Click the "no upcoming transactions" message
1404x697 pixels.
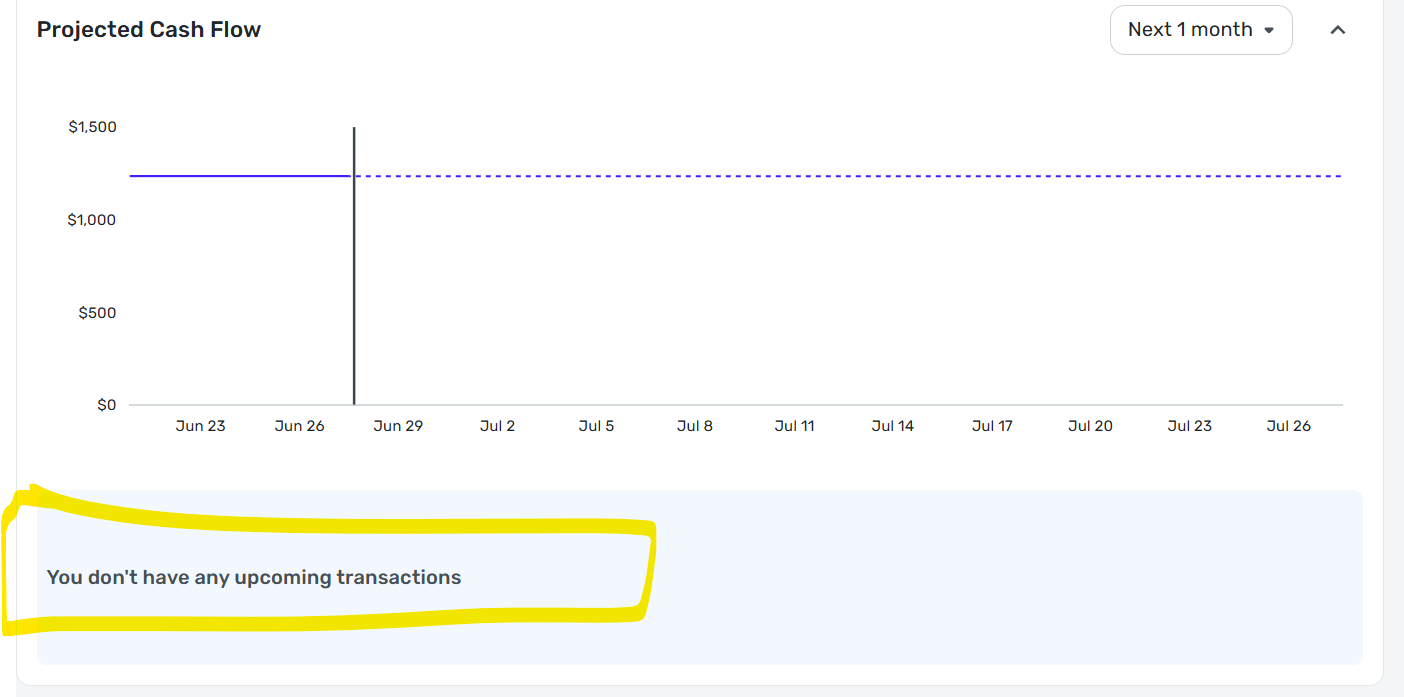[254, 577]
